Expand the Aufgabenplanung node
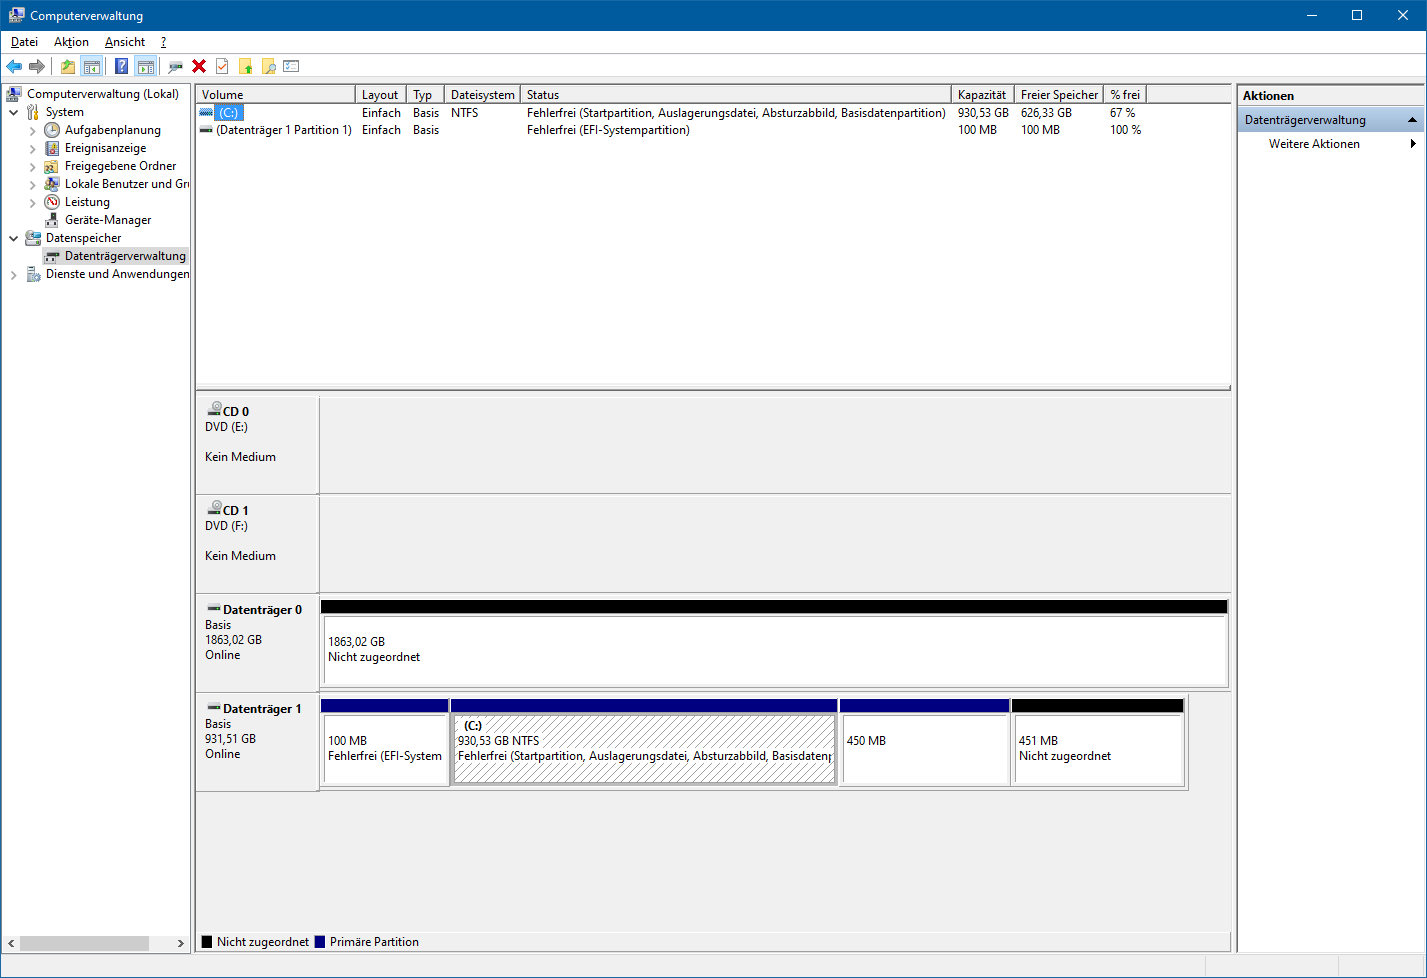Viewport: 1427px width, 978px height. 32,130
